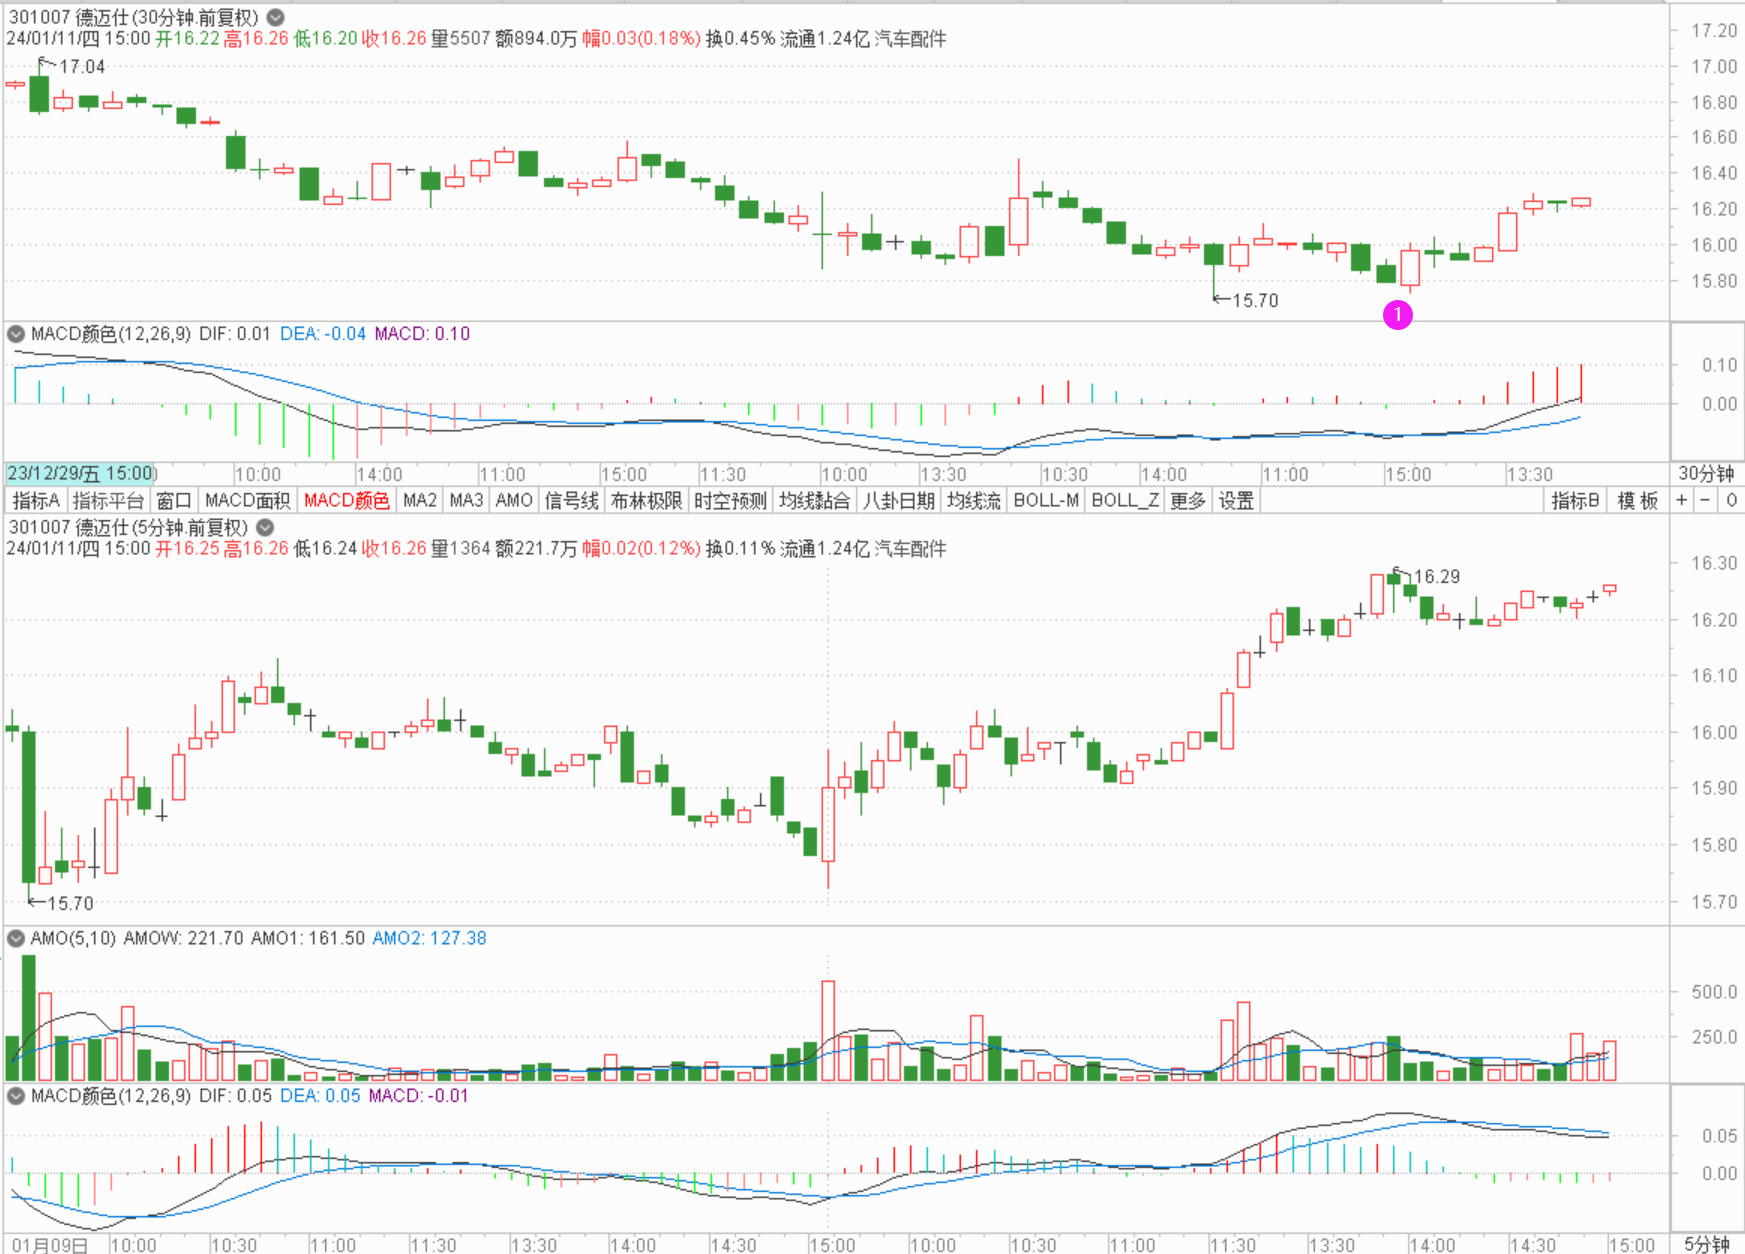The image size is (1745, 1254).
Task: Open the 模板 template button
Action: tap(1637, 501)
